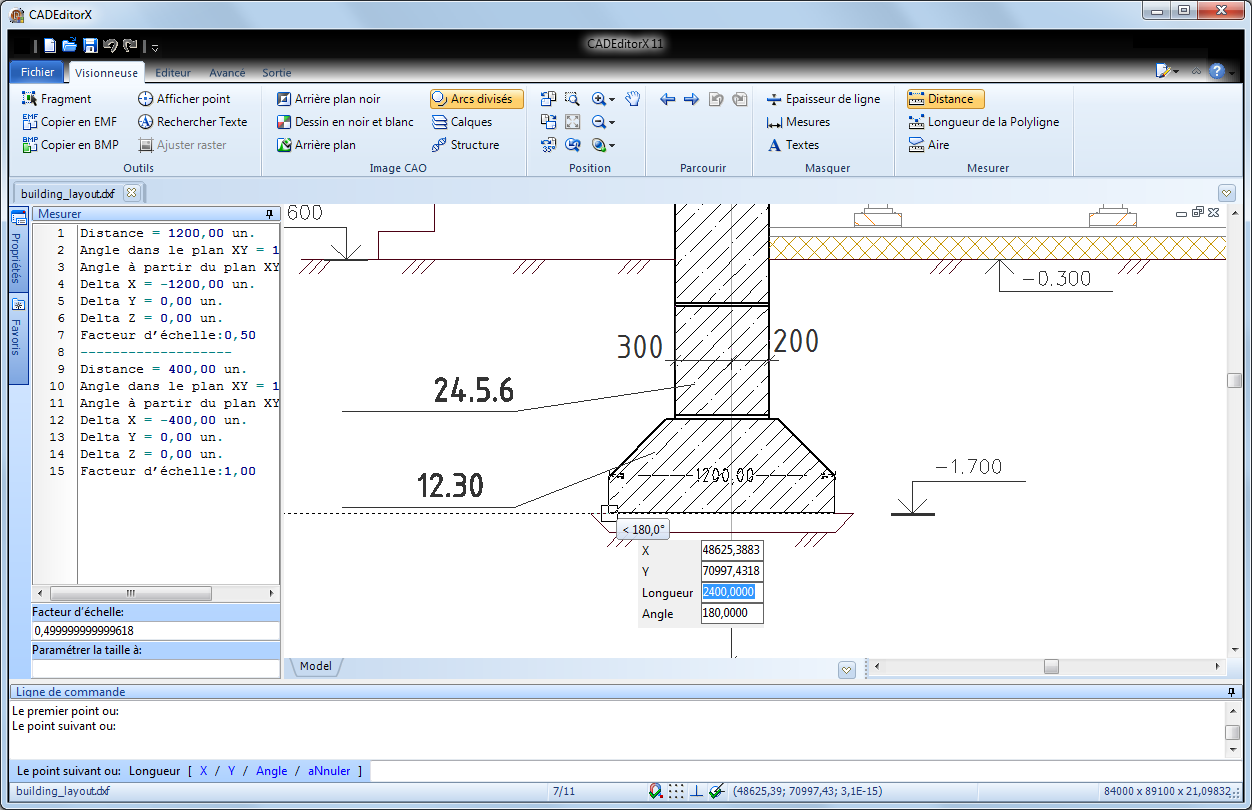Viewport: 1252px width, 810px height.
Task: Switch to the Editeur ribbon tab
Action: [x=173, y=73]
